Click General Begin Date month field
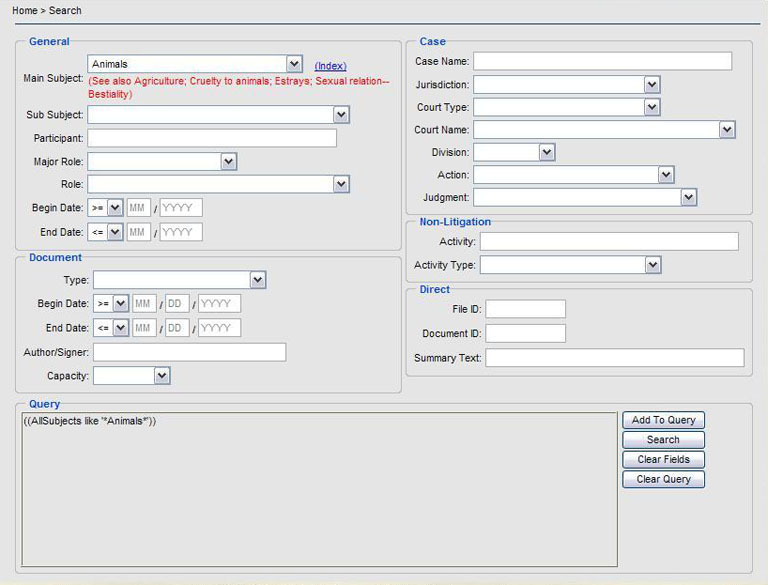The width and height of the screenshot is (768, 585). 139,208
